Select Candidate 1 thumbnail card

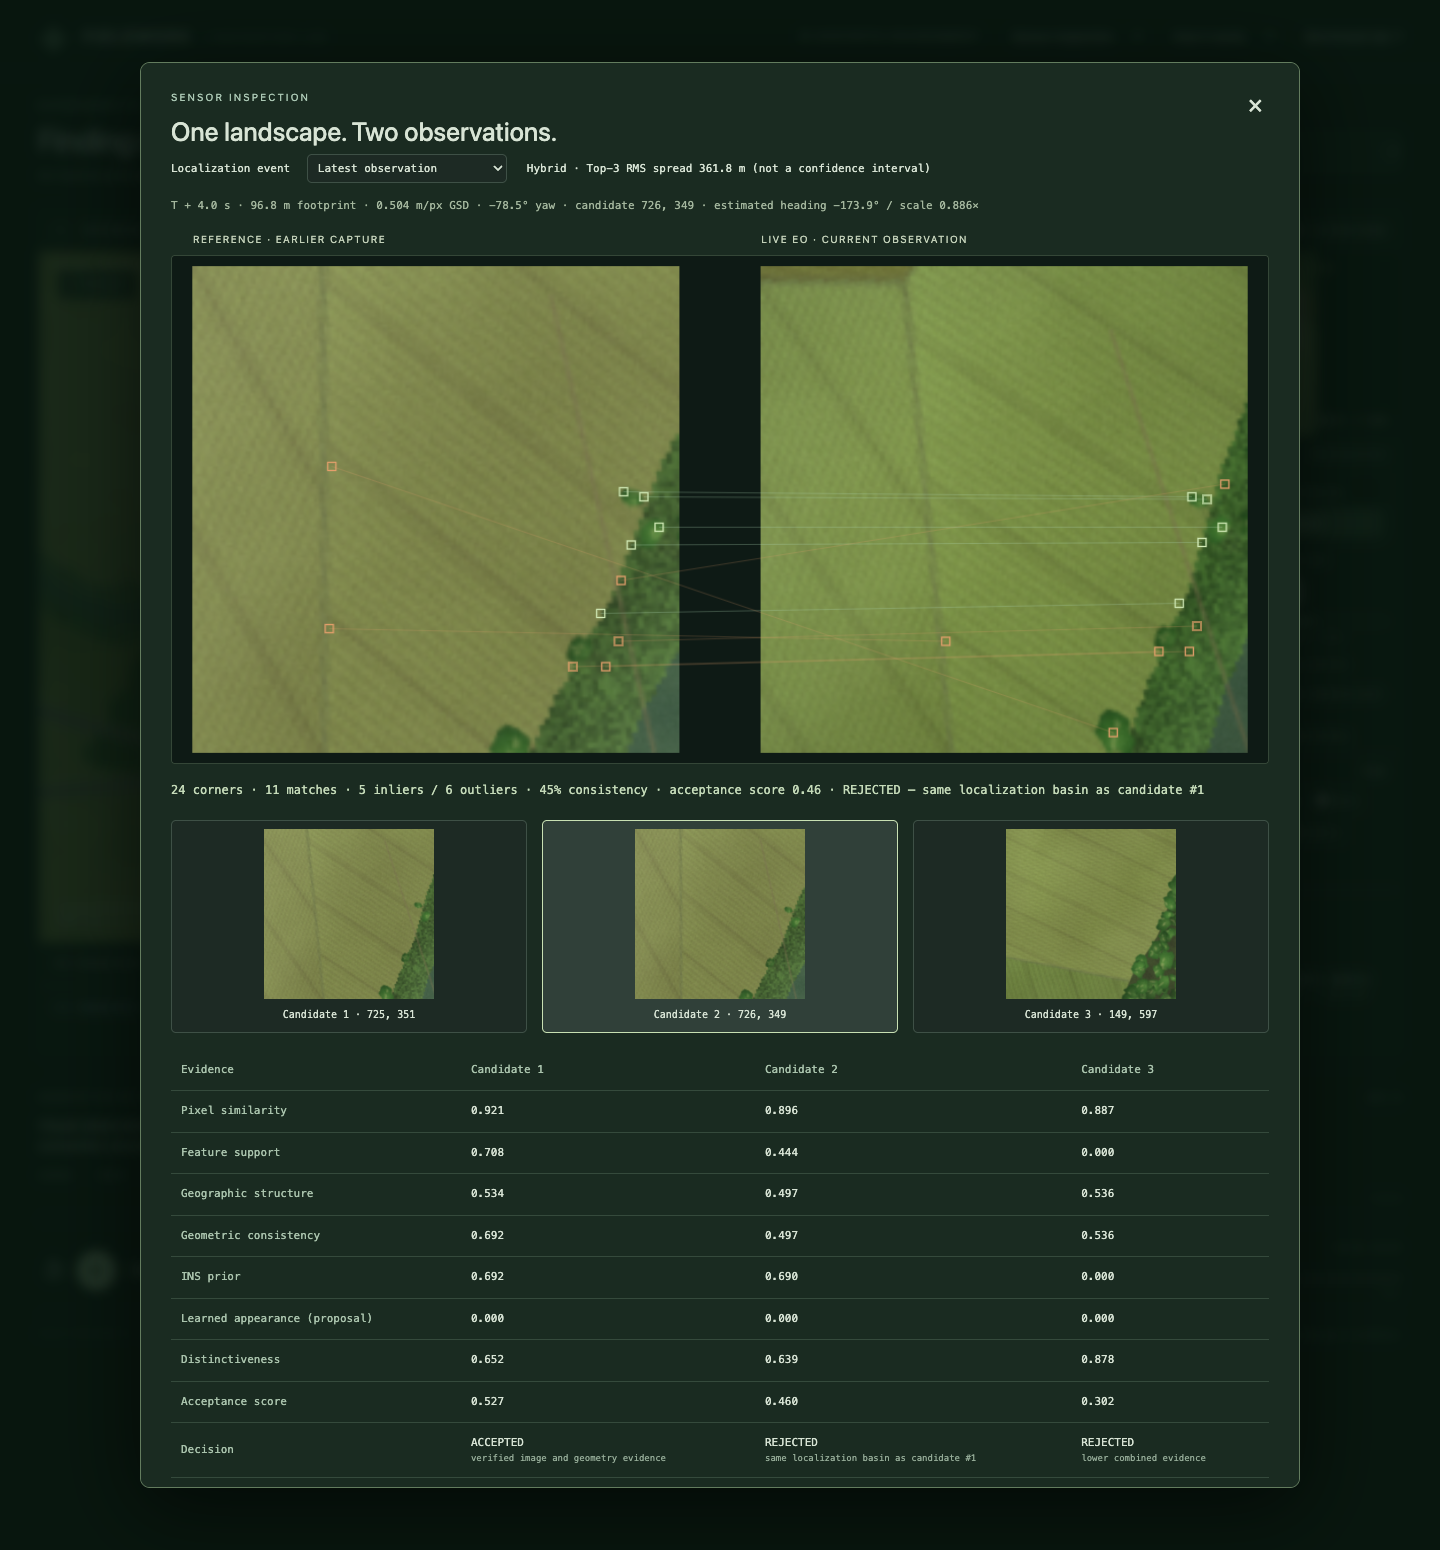[x=349, y=926]
